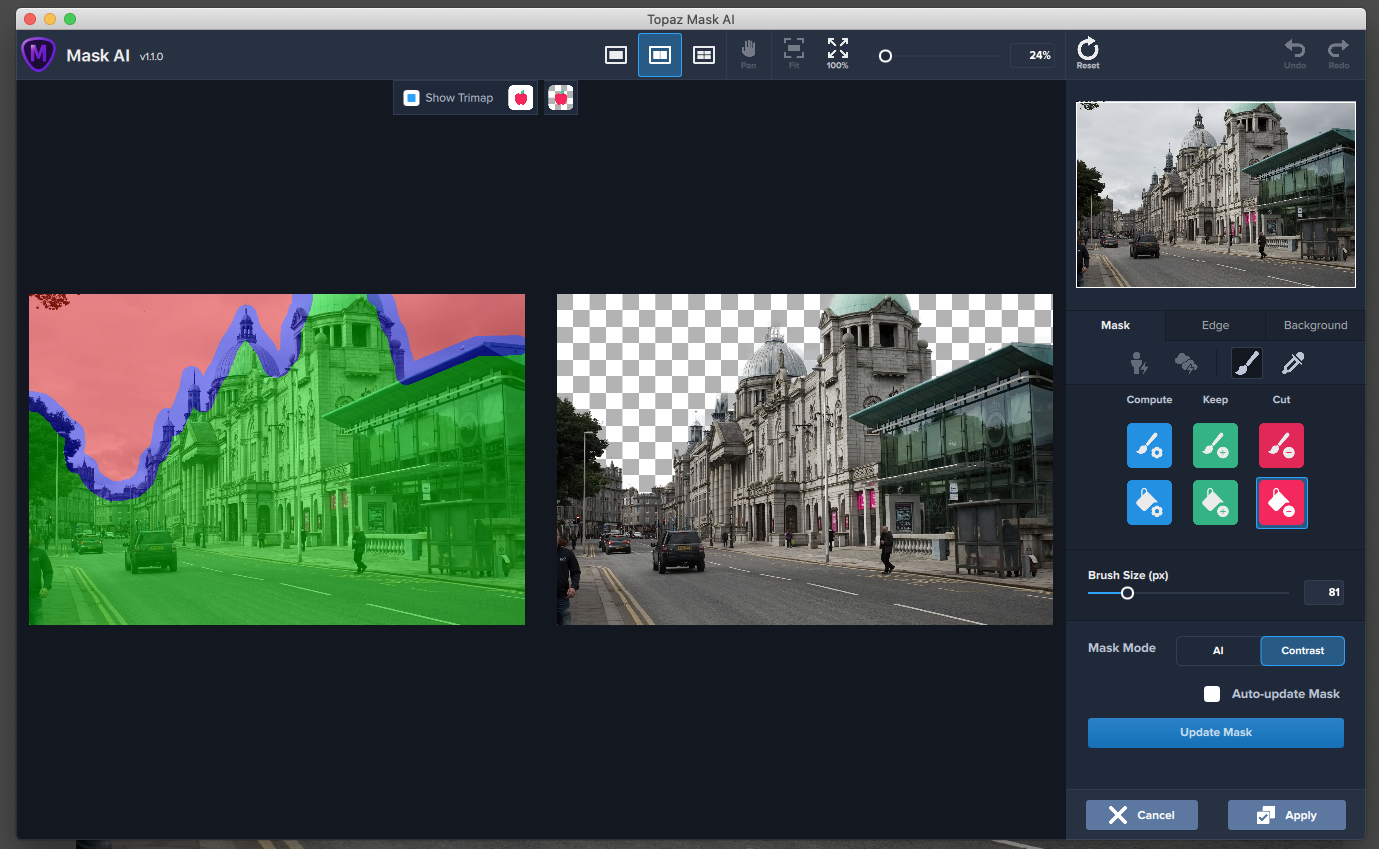Image resolution: width=1379 pixels, height=849 pixels.
Task: Set Mask Mode to AI
Action: [1218, 651]
